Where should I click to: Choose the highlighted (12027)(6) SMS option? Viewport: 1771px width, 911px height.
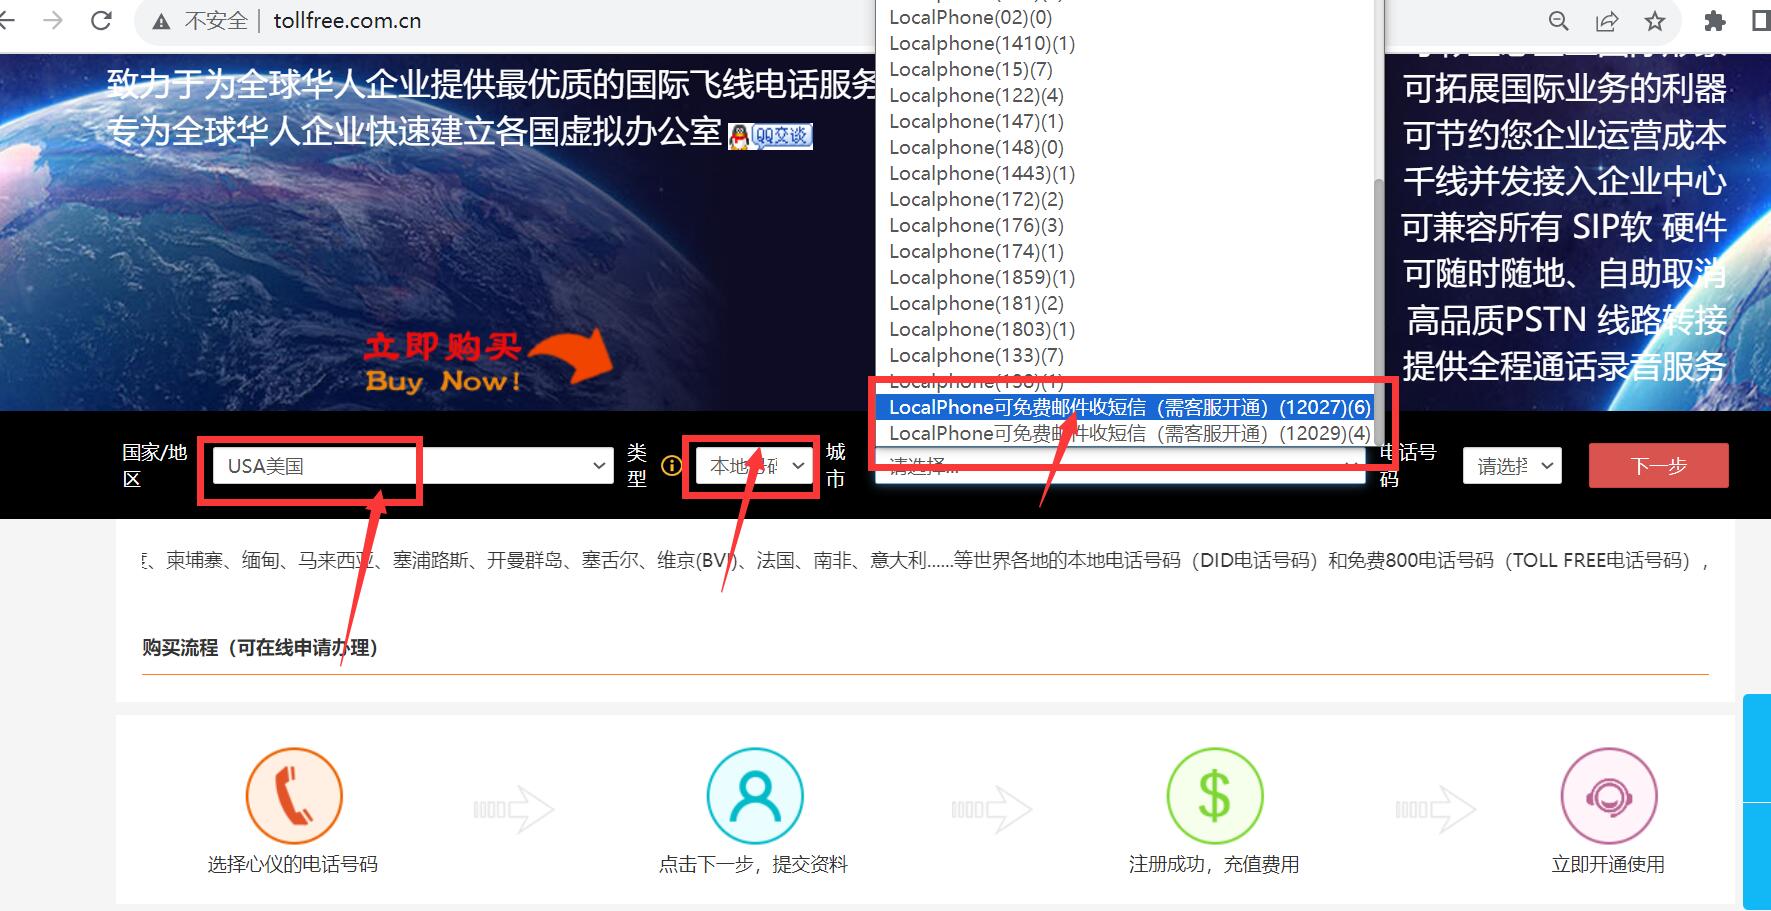tap(1124, 407)
